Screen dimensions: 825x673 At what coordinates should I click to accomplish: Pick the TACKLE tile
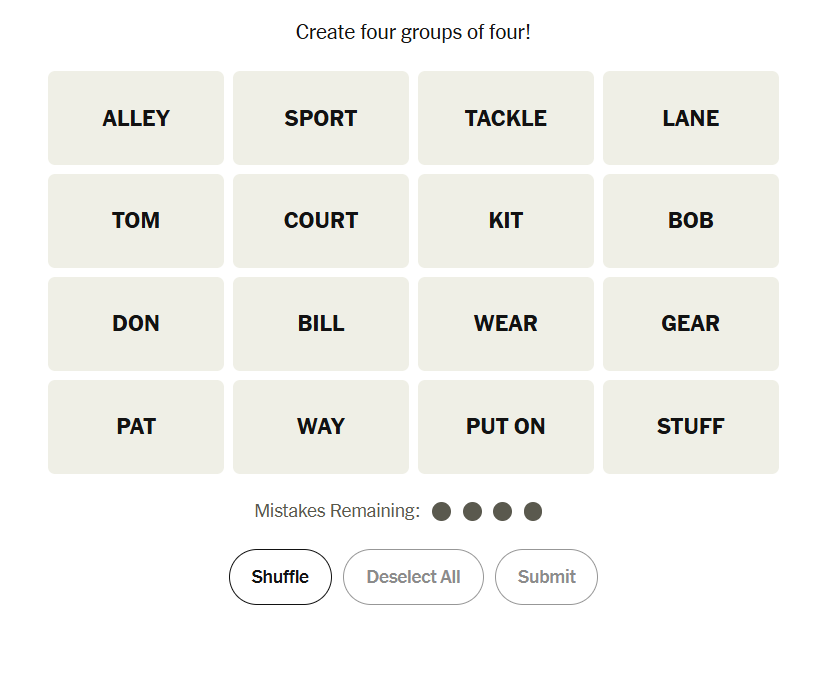pyautogui.click(x=506, y=118)
